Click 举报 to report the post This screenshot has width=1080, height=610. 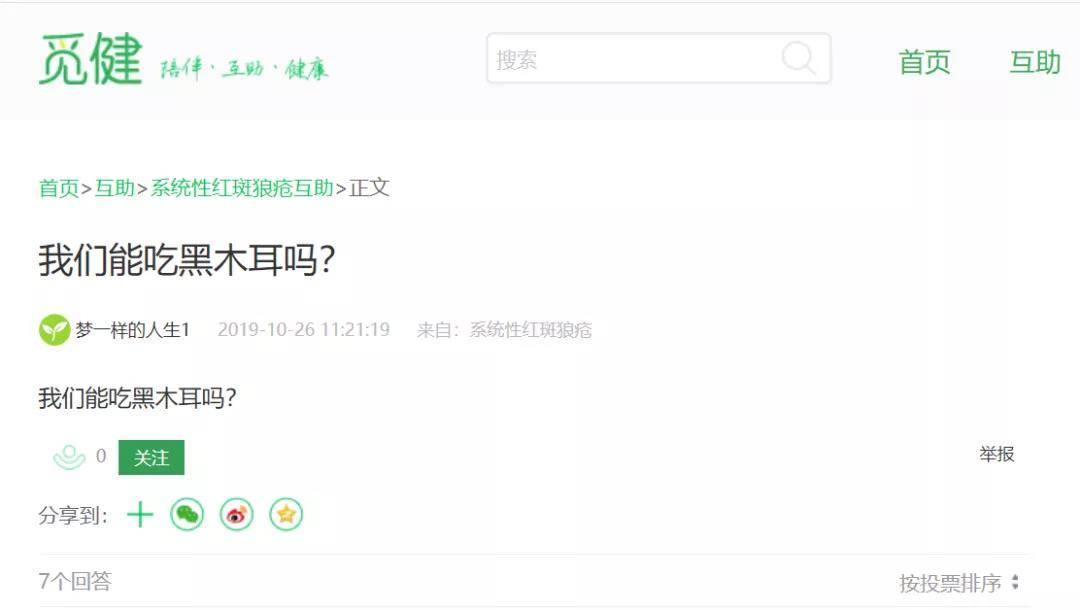click(x=997, y=454)
